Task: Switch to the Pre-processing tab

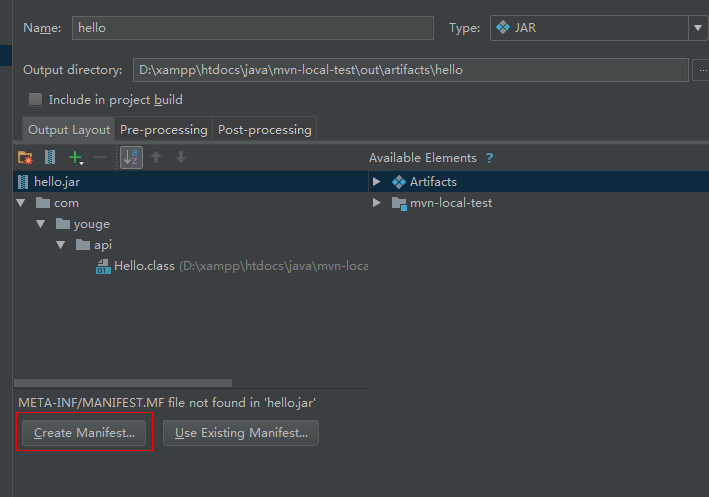Action: (x=163, y=130)
